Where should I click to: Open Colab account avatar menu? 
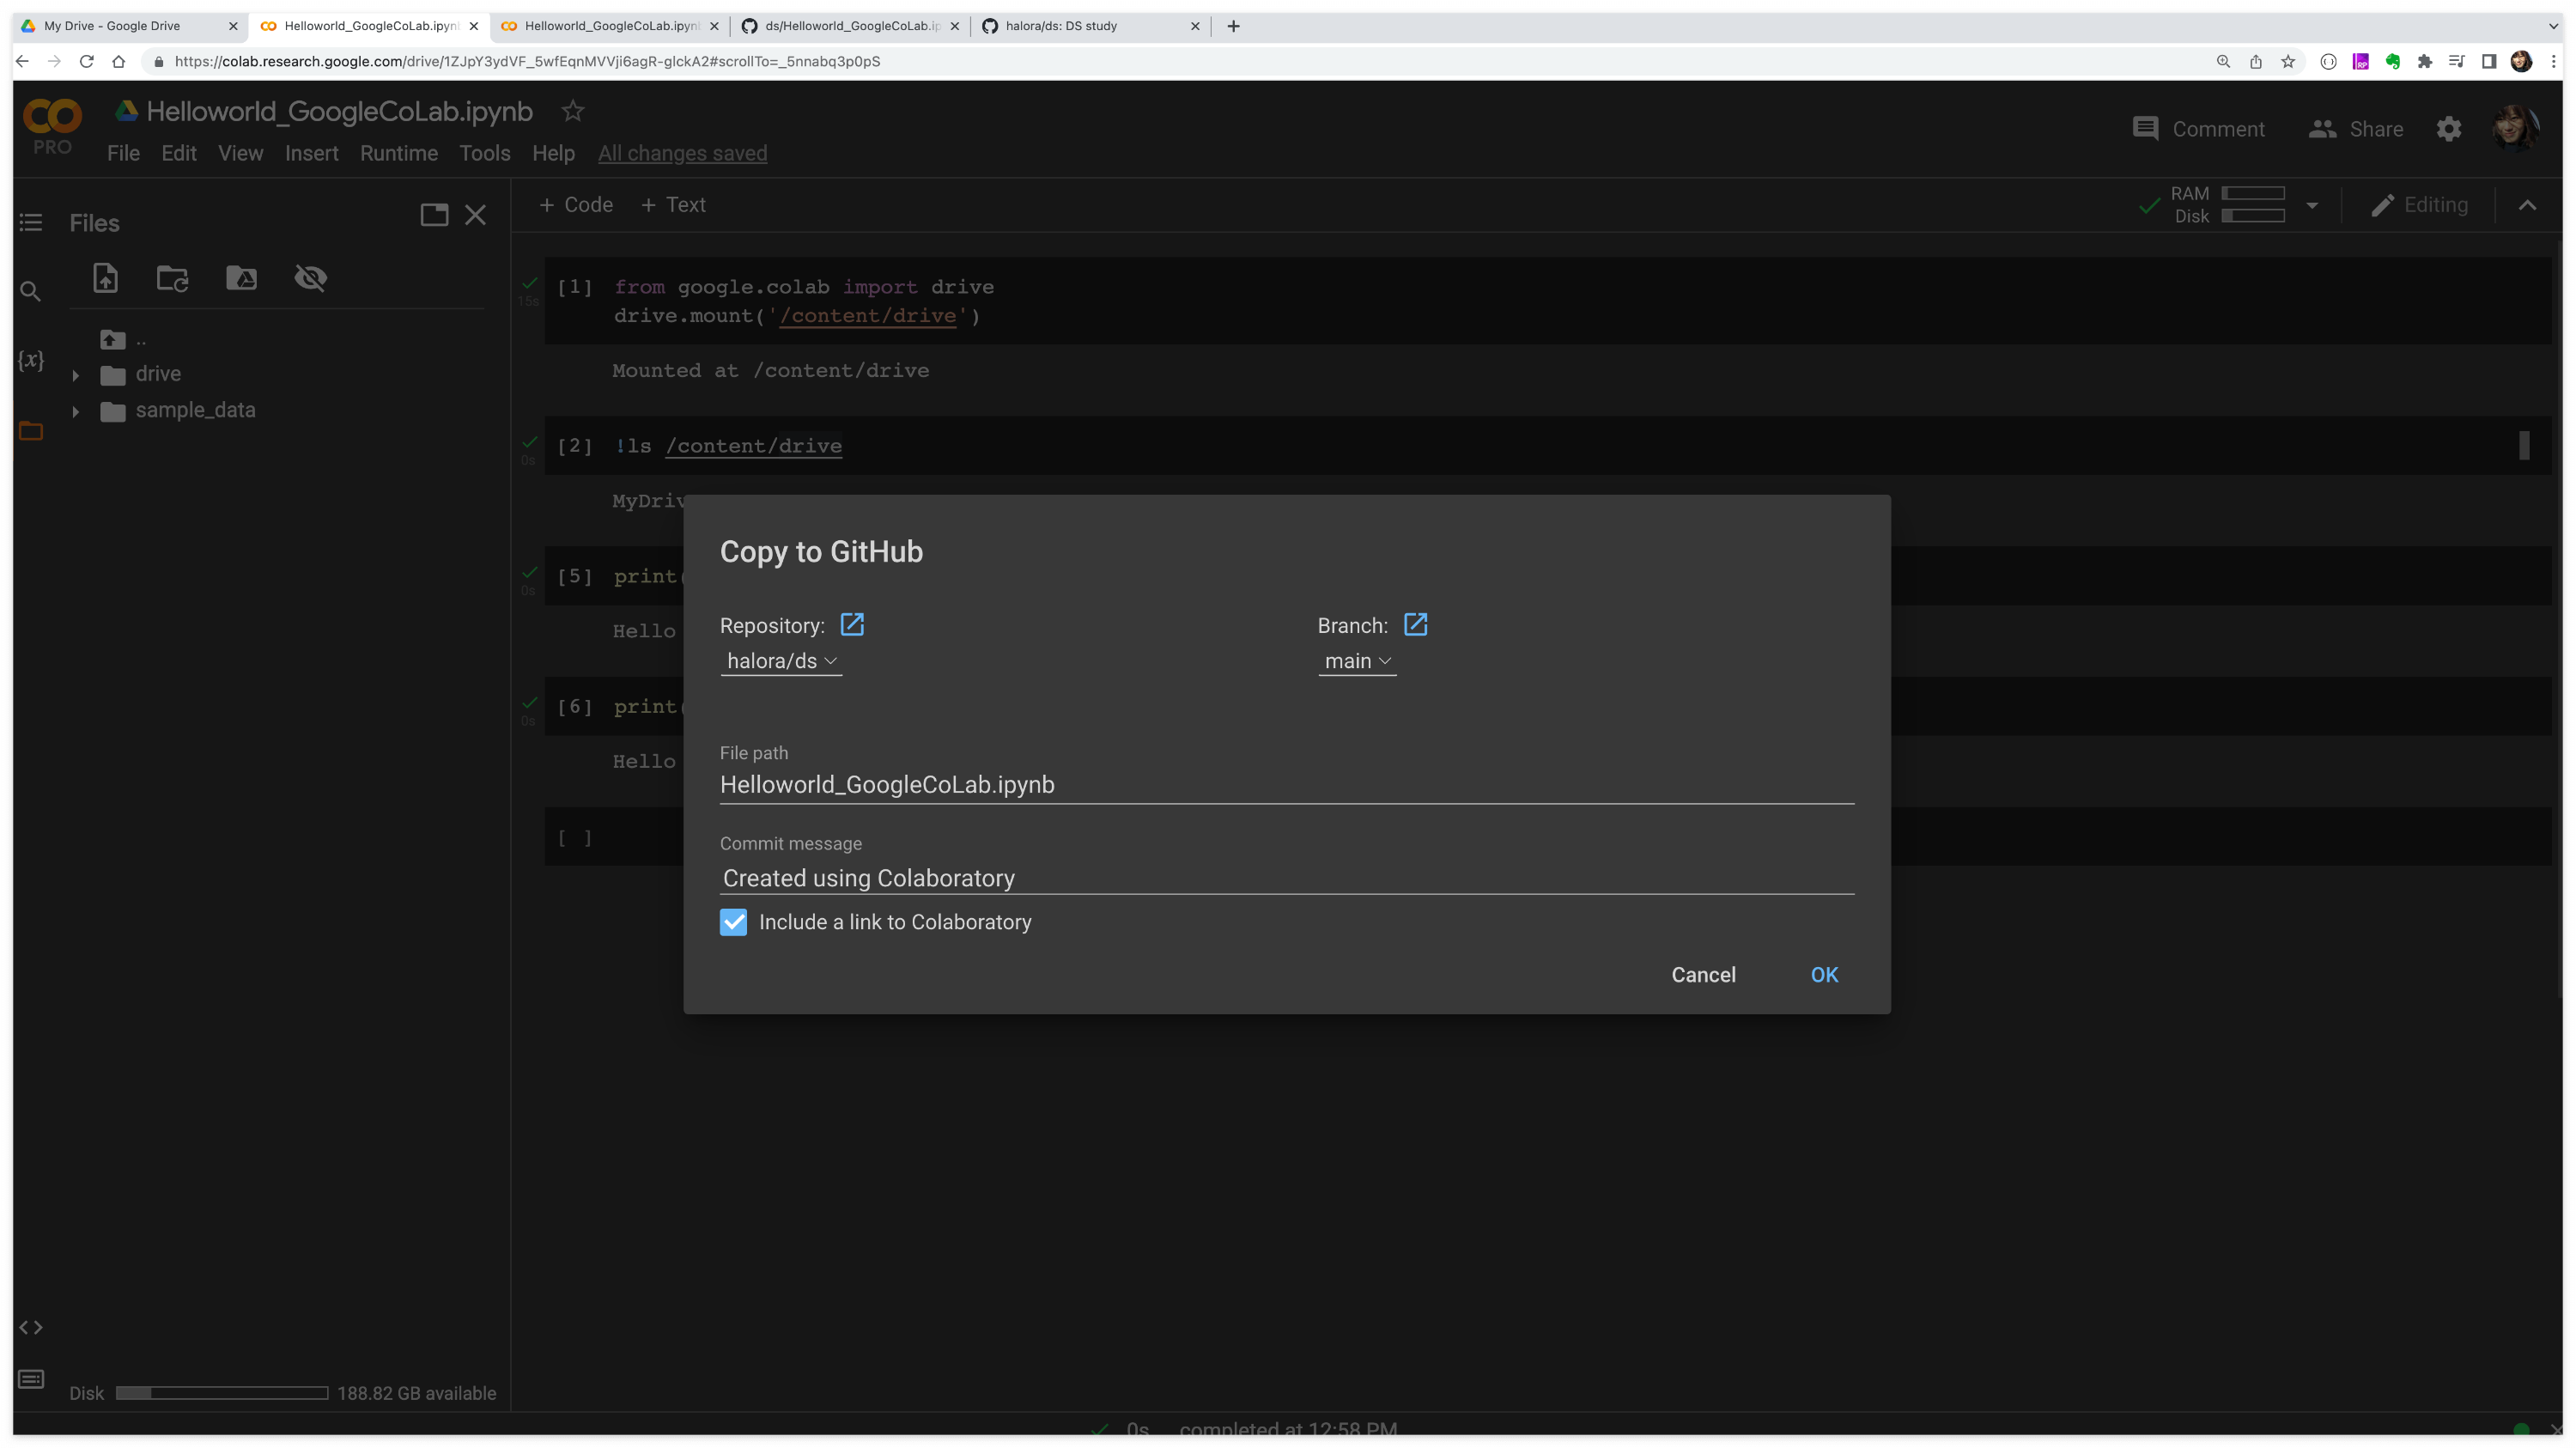[x=2514, y=128]
